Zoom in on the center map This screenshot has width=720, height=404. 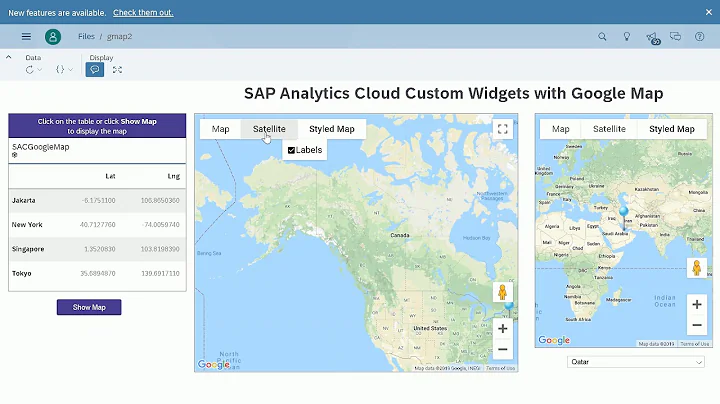502,329
